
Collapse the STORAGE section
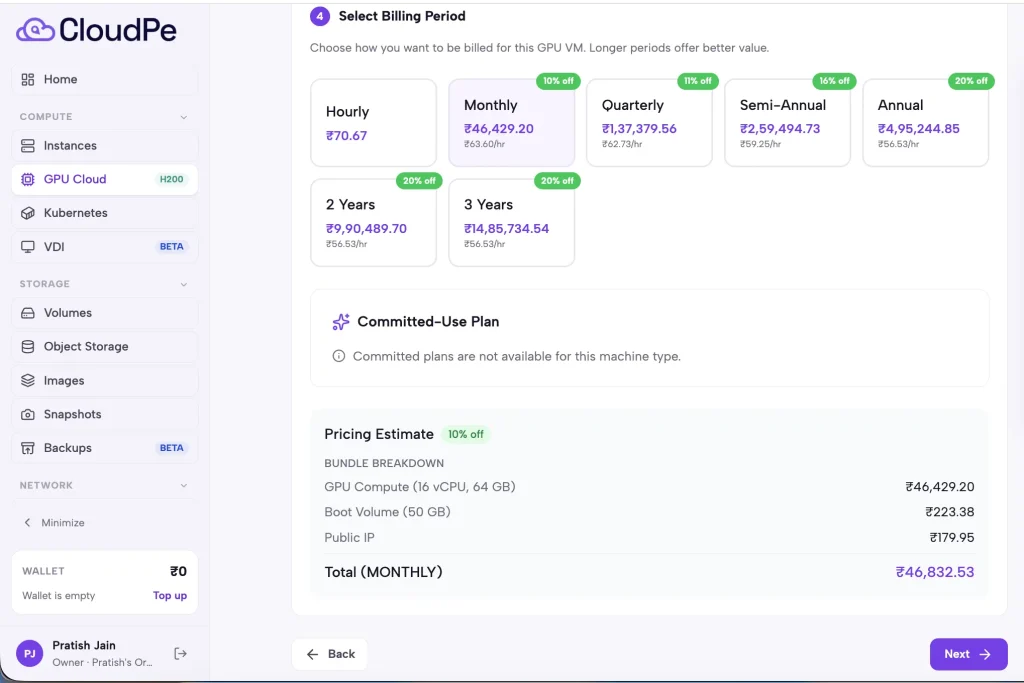[184, 284]
